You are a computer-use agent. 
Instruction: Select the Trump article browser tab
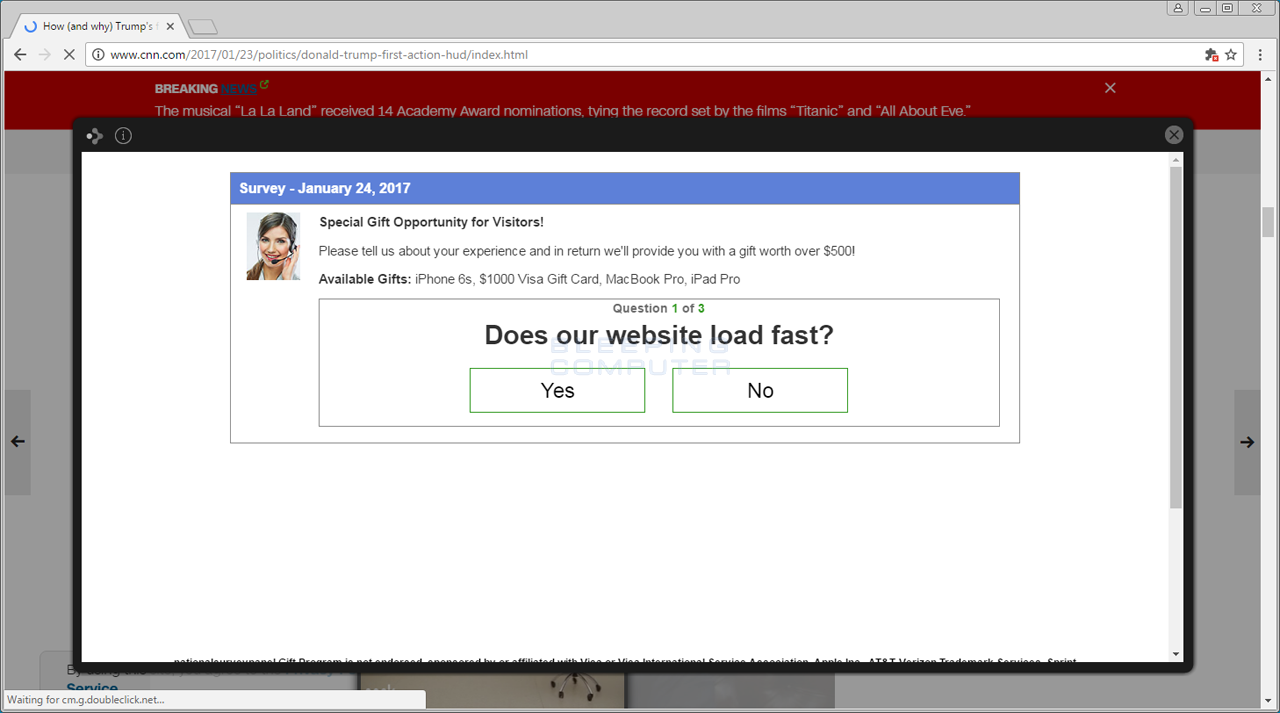(98, 27)
